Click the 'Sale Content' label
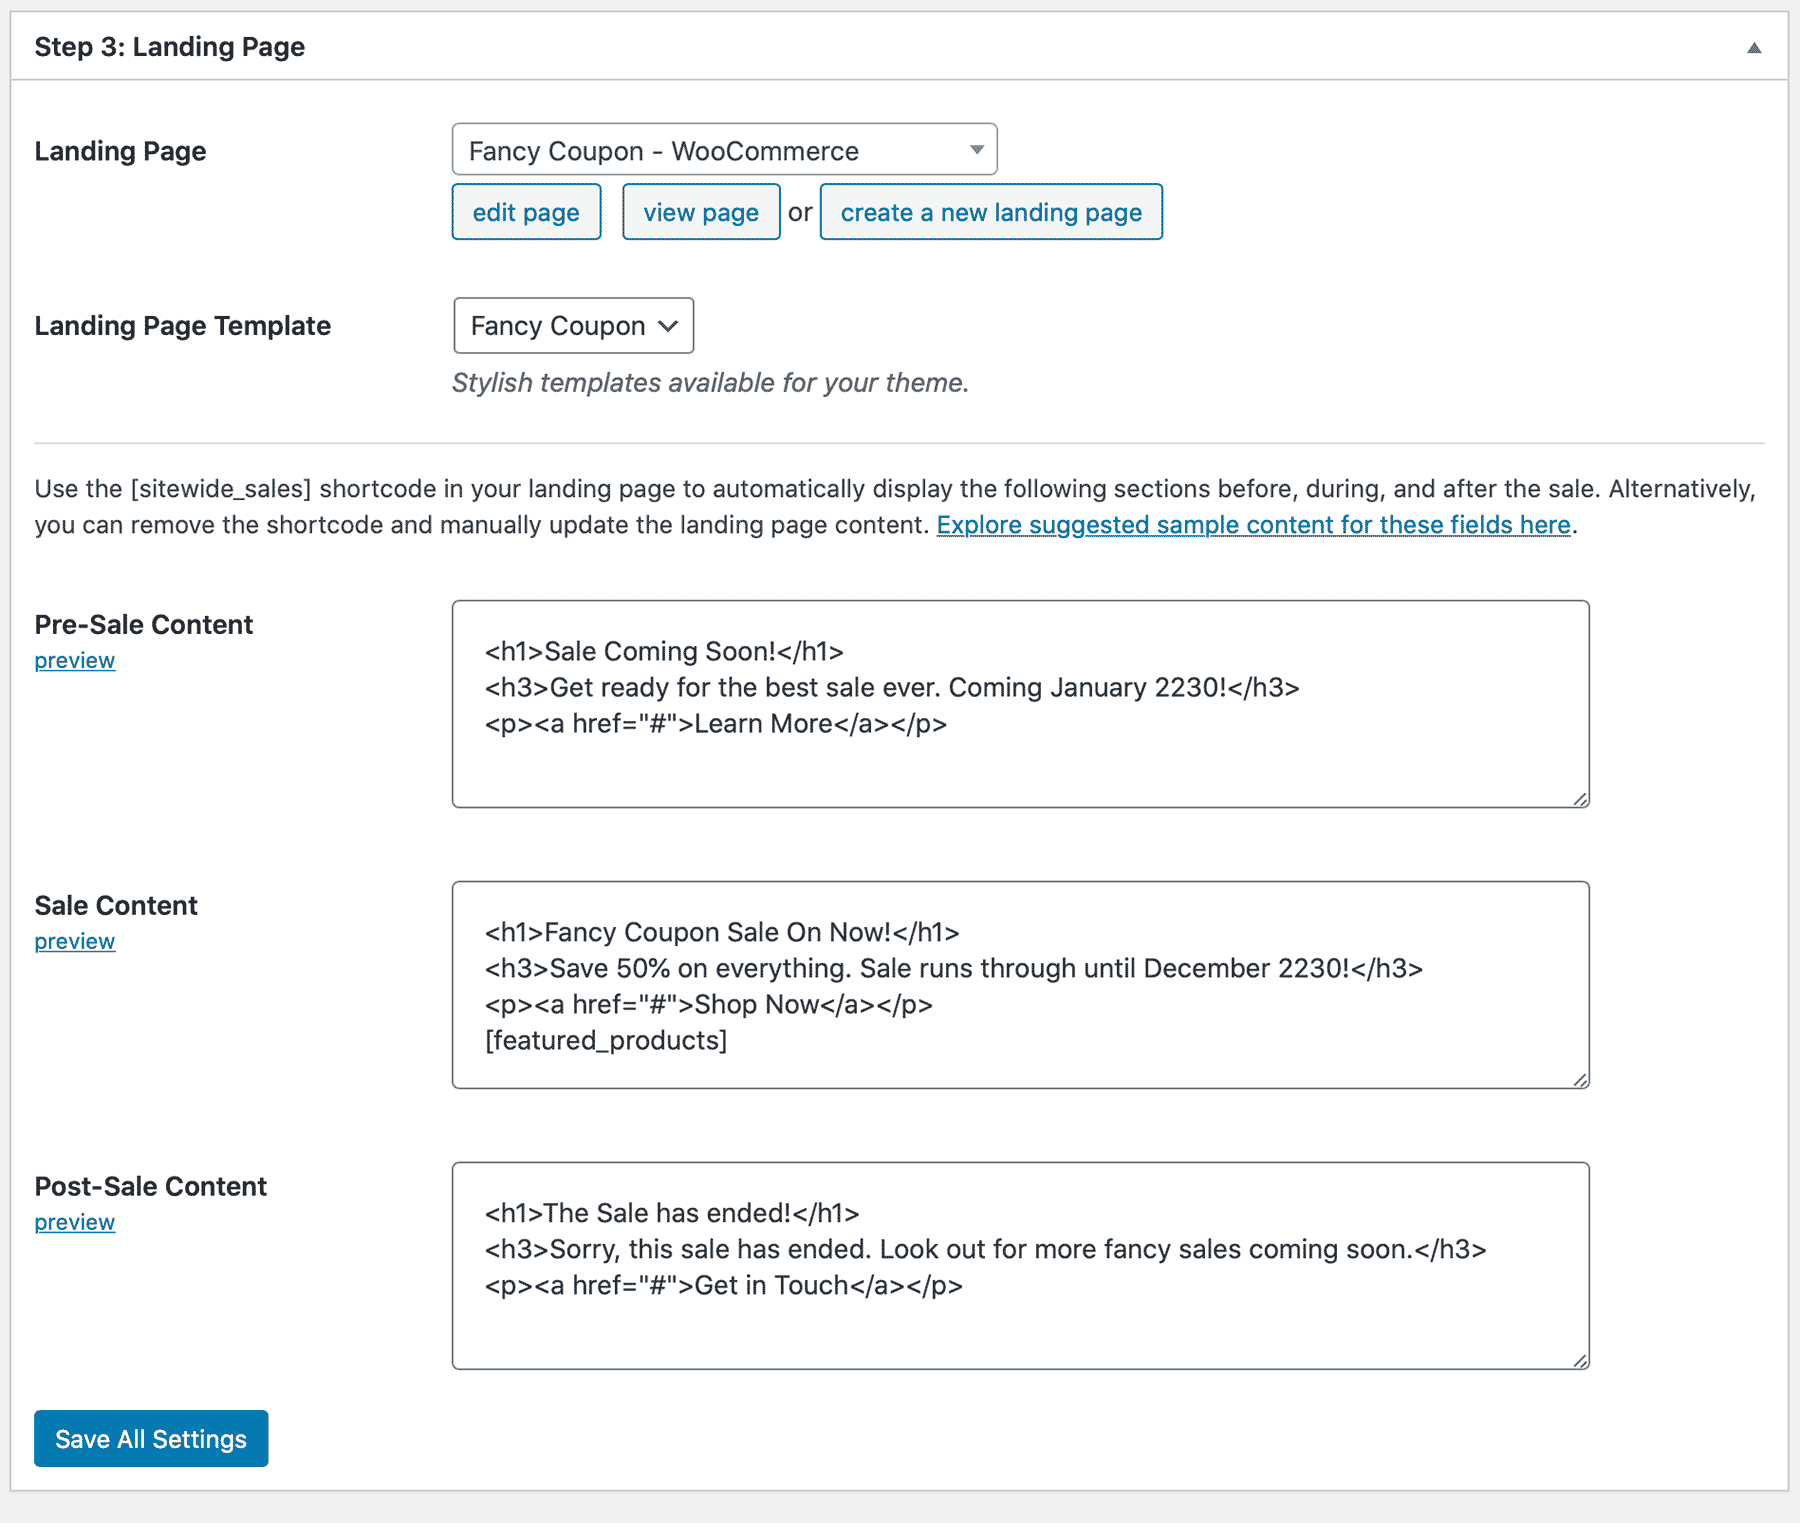Screen dimensions: 1800x1523 [116, 905]
